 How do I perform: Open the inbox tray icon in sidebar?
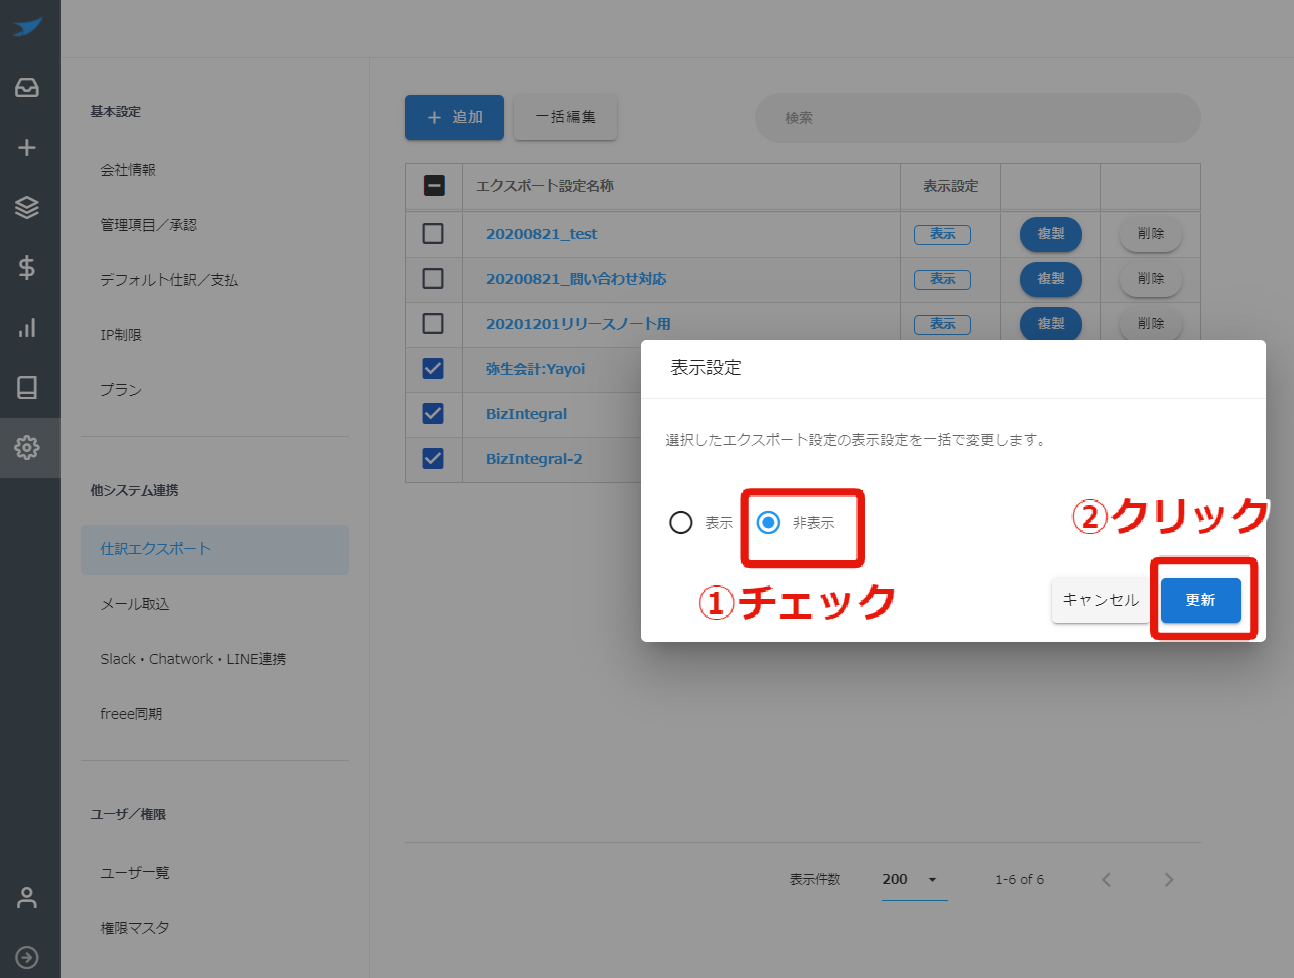click(27, 88)
